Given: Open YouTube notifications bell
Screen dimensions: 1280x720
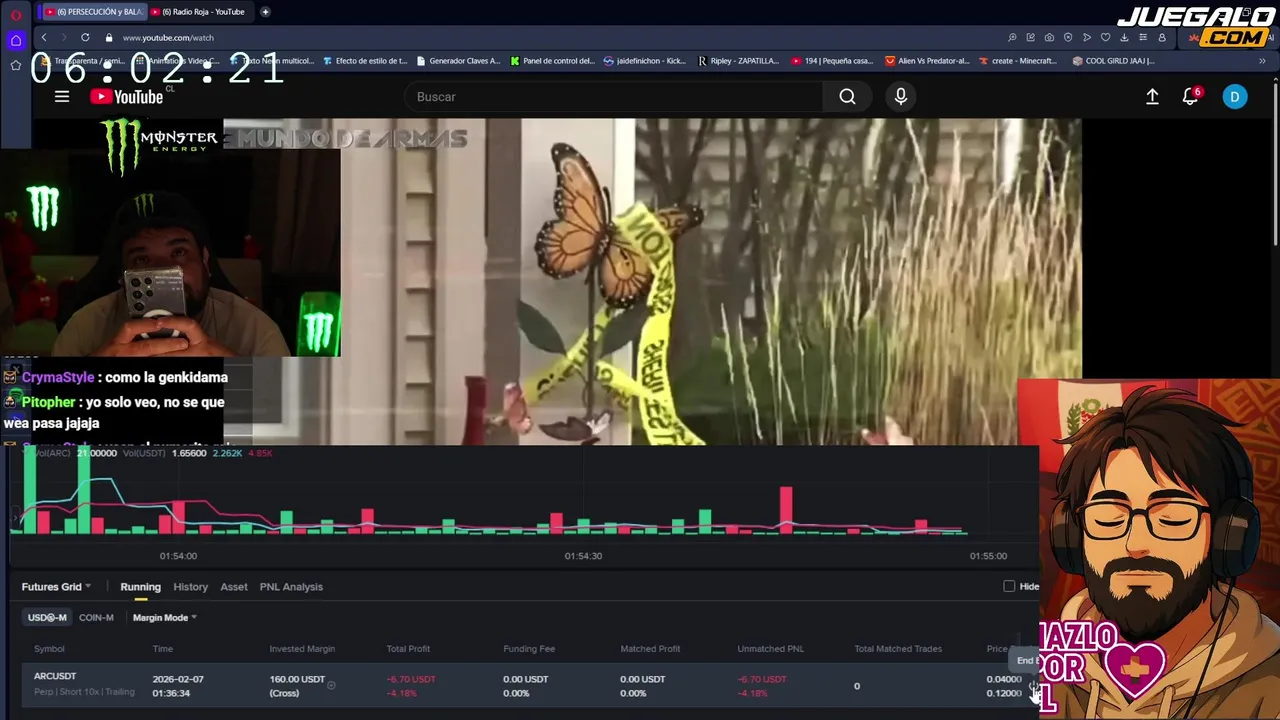Looking at the screenshot, I should coord(1190,97).
